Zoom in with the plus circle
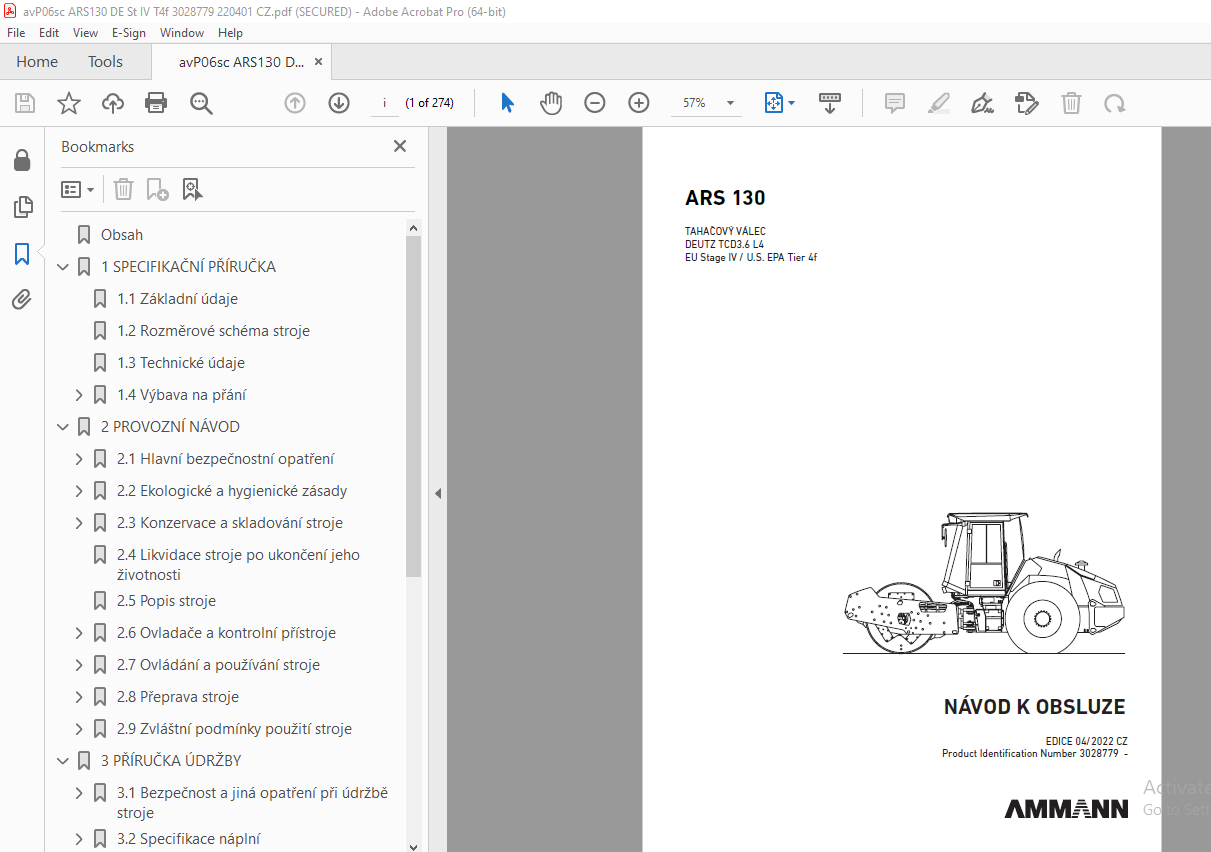Viewport: 1211px width, 852px height. pyautogui.click(x=639, y=103)
